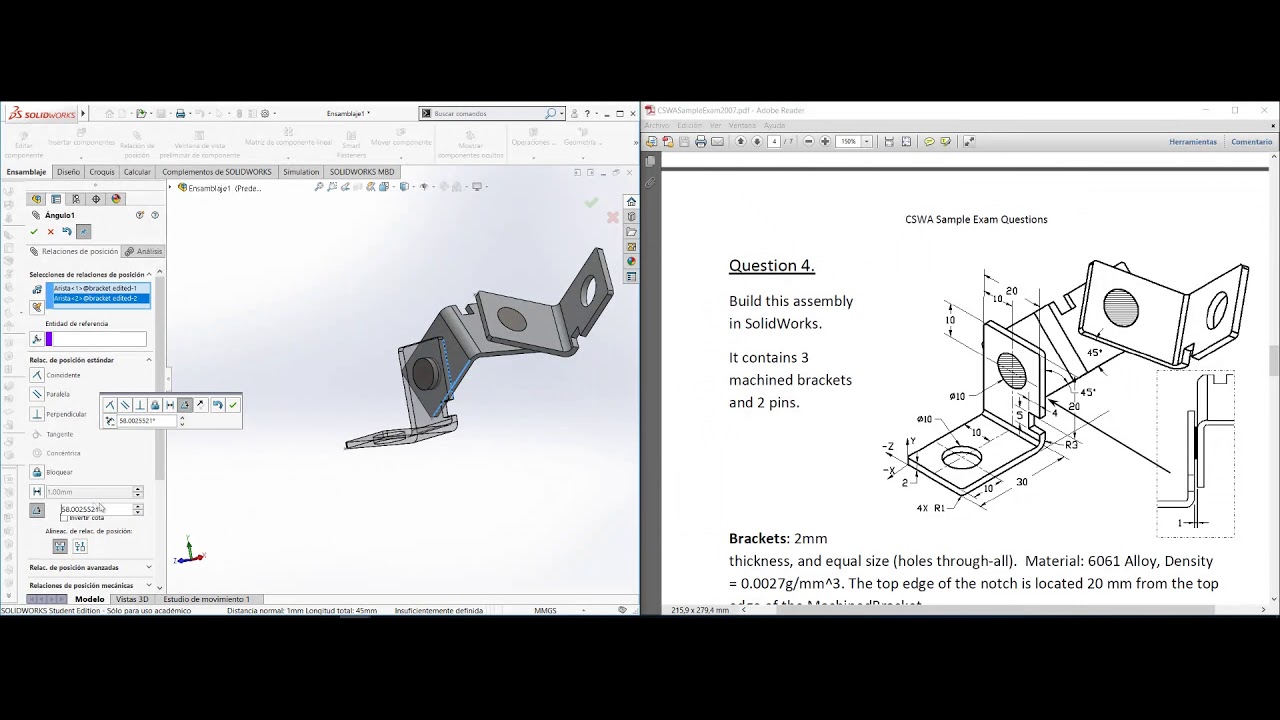Viewport: 1280px width, 720px height.
Task: Collapse Selecciones de relaciones de posición section
Action: tap(149, 274)
